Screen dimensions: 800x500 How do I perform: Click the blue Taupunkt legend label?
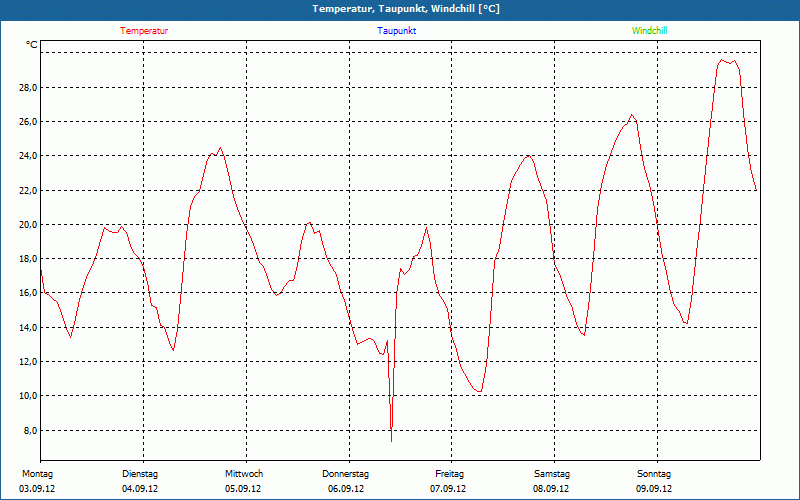396,31
